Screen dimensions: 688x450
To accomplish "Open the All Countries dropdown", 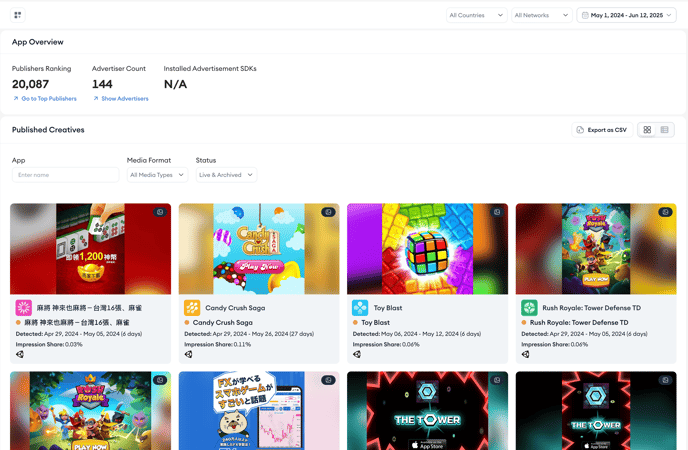I will pos(476,15).
